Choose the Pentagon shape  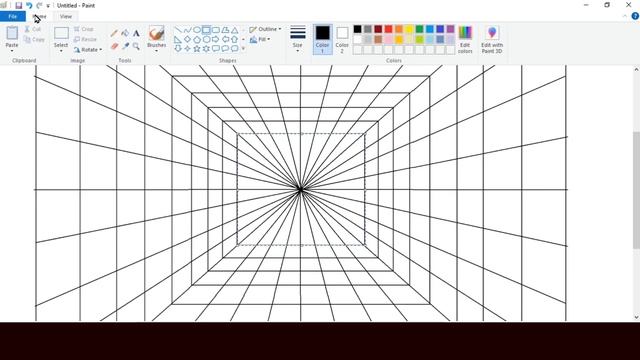[x=197, y=39]
